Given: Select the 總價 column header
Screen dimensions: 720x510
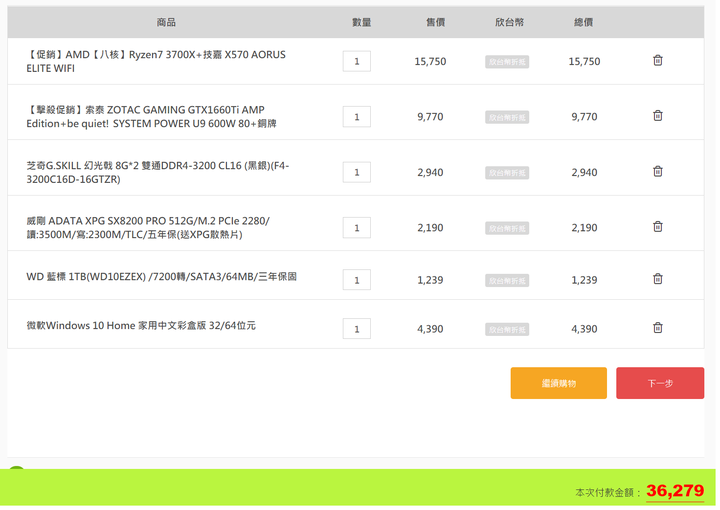Looking at the screenshot, I should 583,22.
